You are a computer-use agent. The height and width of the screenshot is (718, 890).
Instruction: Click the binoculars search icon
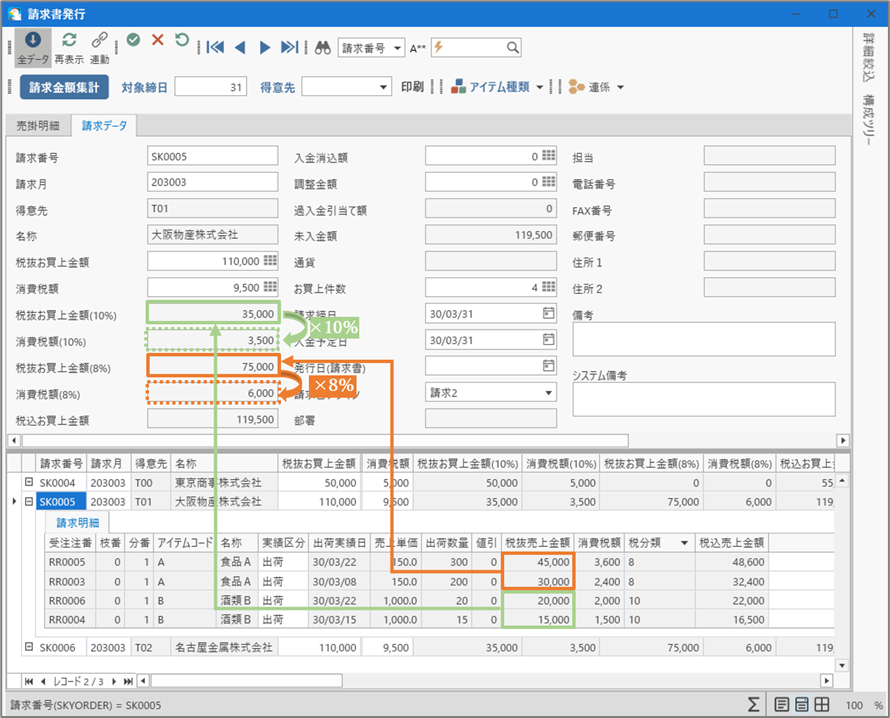click(323, 47)
